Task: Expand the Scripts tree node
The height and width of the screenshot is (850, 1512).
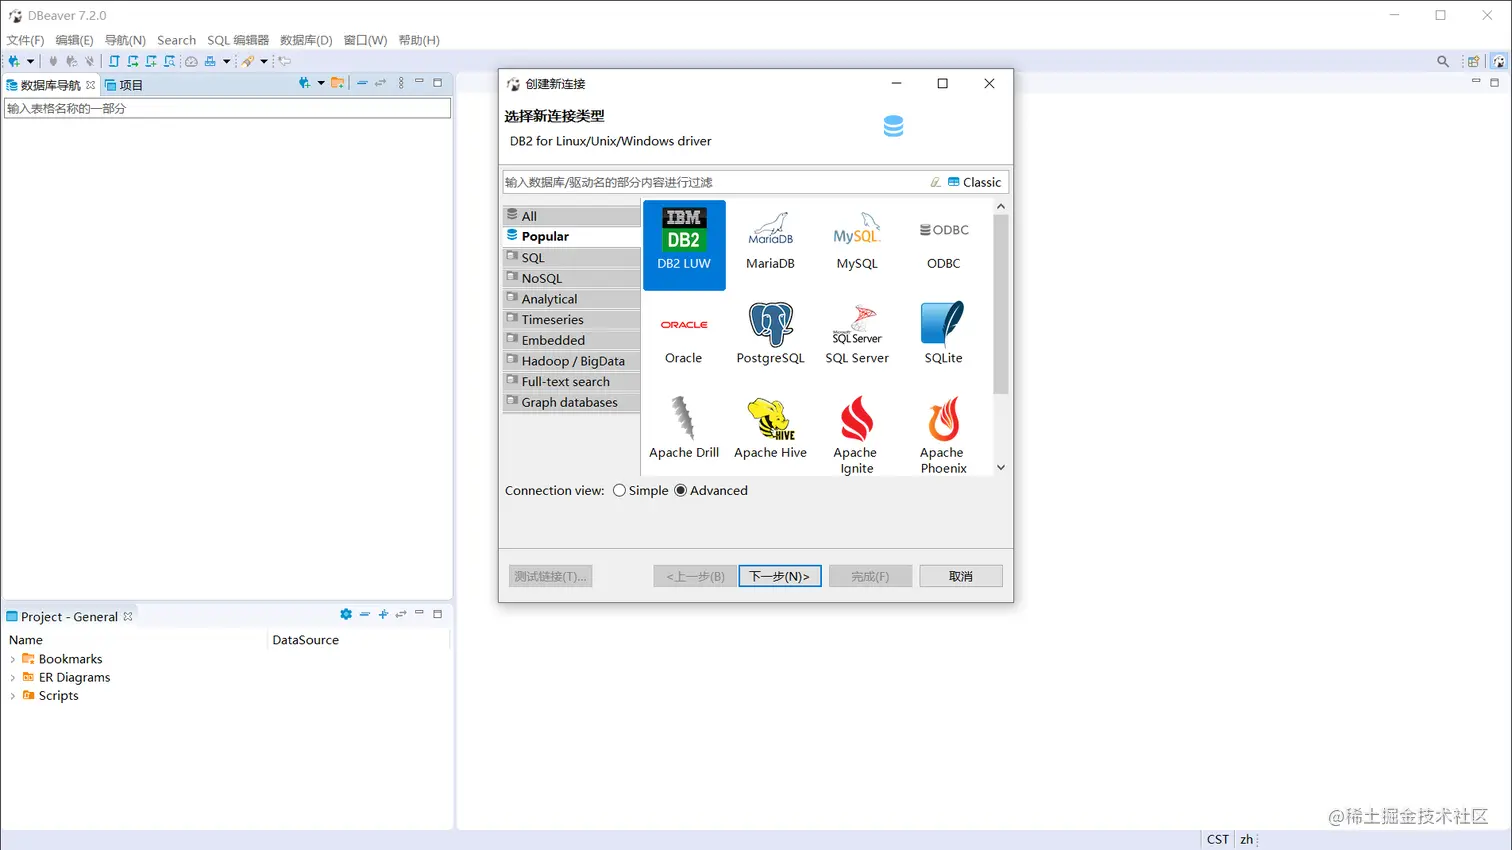Action: pos(12,696)
